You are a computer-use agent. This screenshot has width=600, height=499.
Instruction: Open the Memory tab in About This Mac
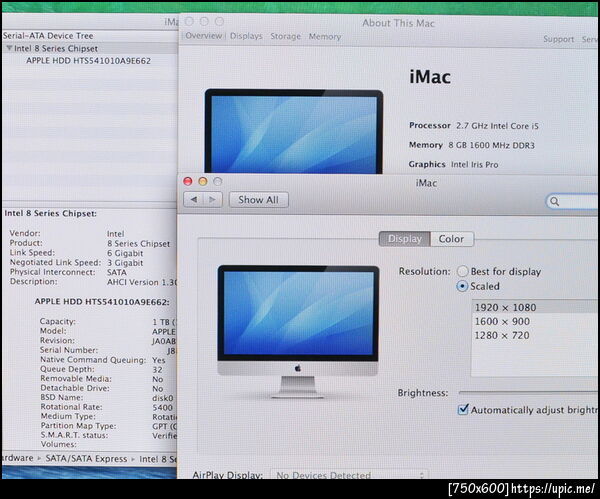tap(325, 37)
